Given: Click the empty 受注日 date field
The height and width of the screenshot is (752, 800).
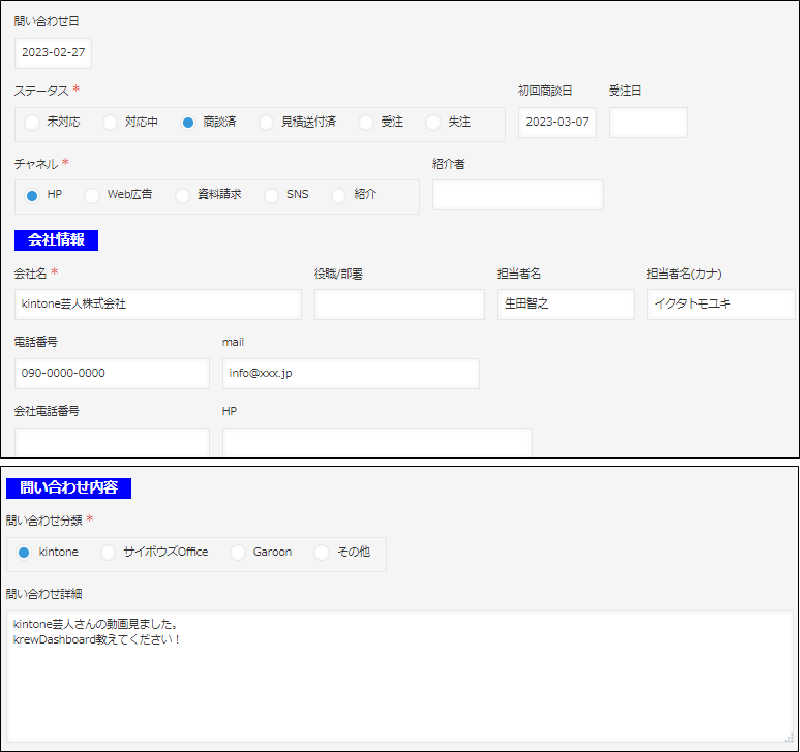Looking at the screenshot, I should 648,122.
